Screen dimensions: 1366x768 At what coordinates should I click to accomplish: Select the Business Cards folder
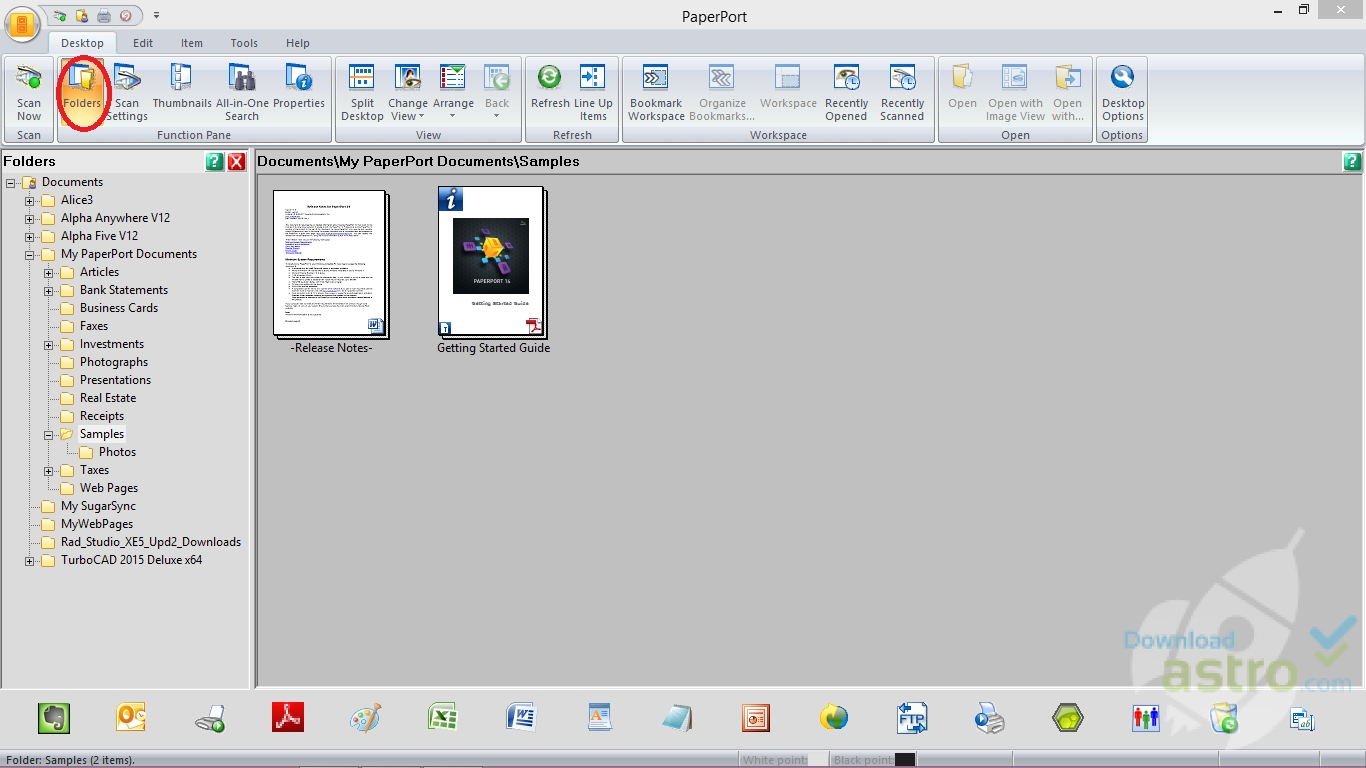tap(119, 308)
